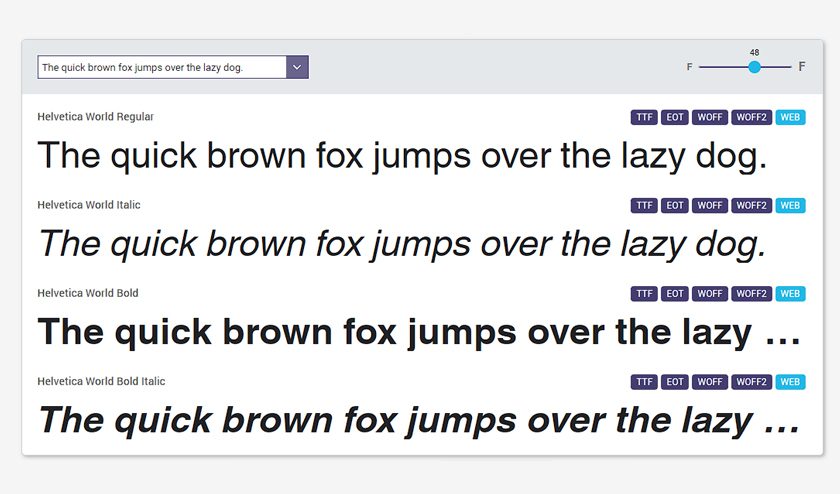This screenshot has height=494, width=840.
Task: Download WOFF2 for Helvetica World Bold Italic
Action: point(752,382)
